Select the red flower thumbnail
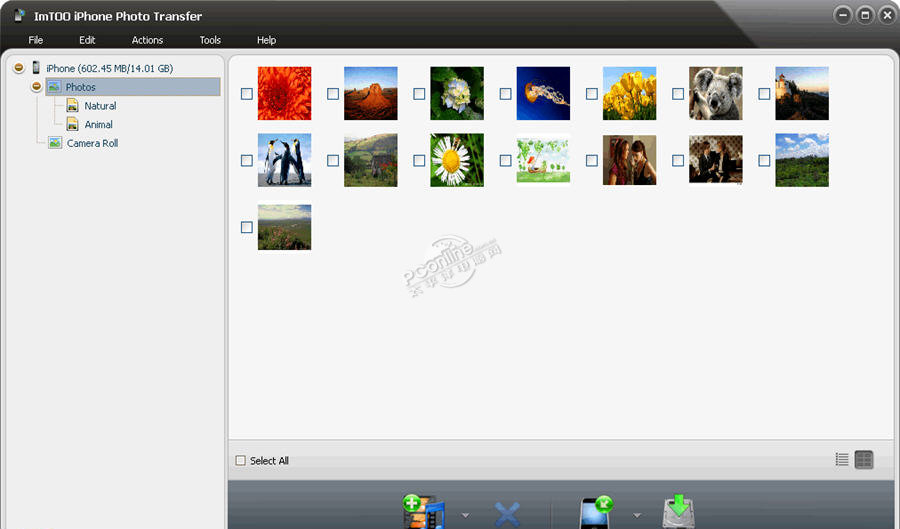This screenshot has width=900, height=529. (285, 94)
